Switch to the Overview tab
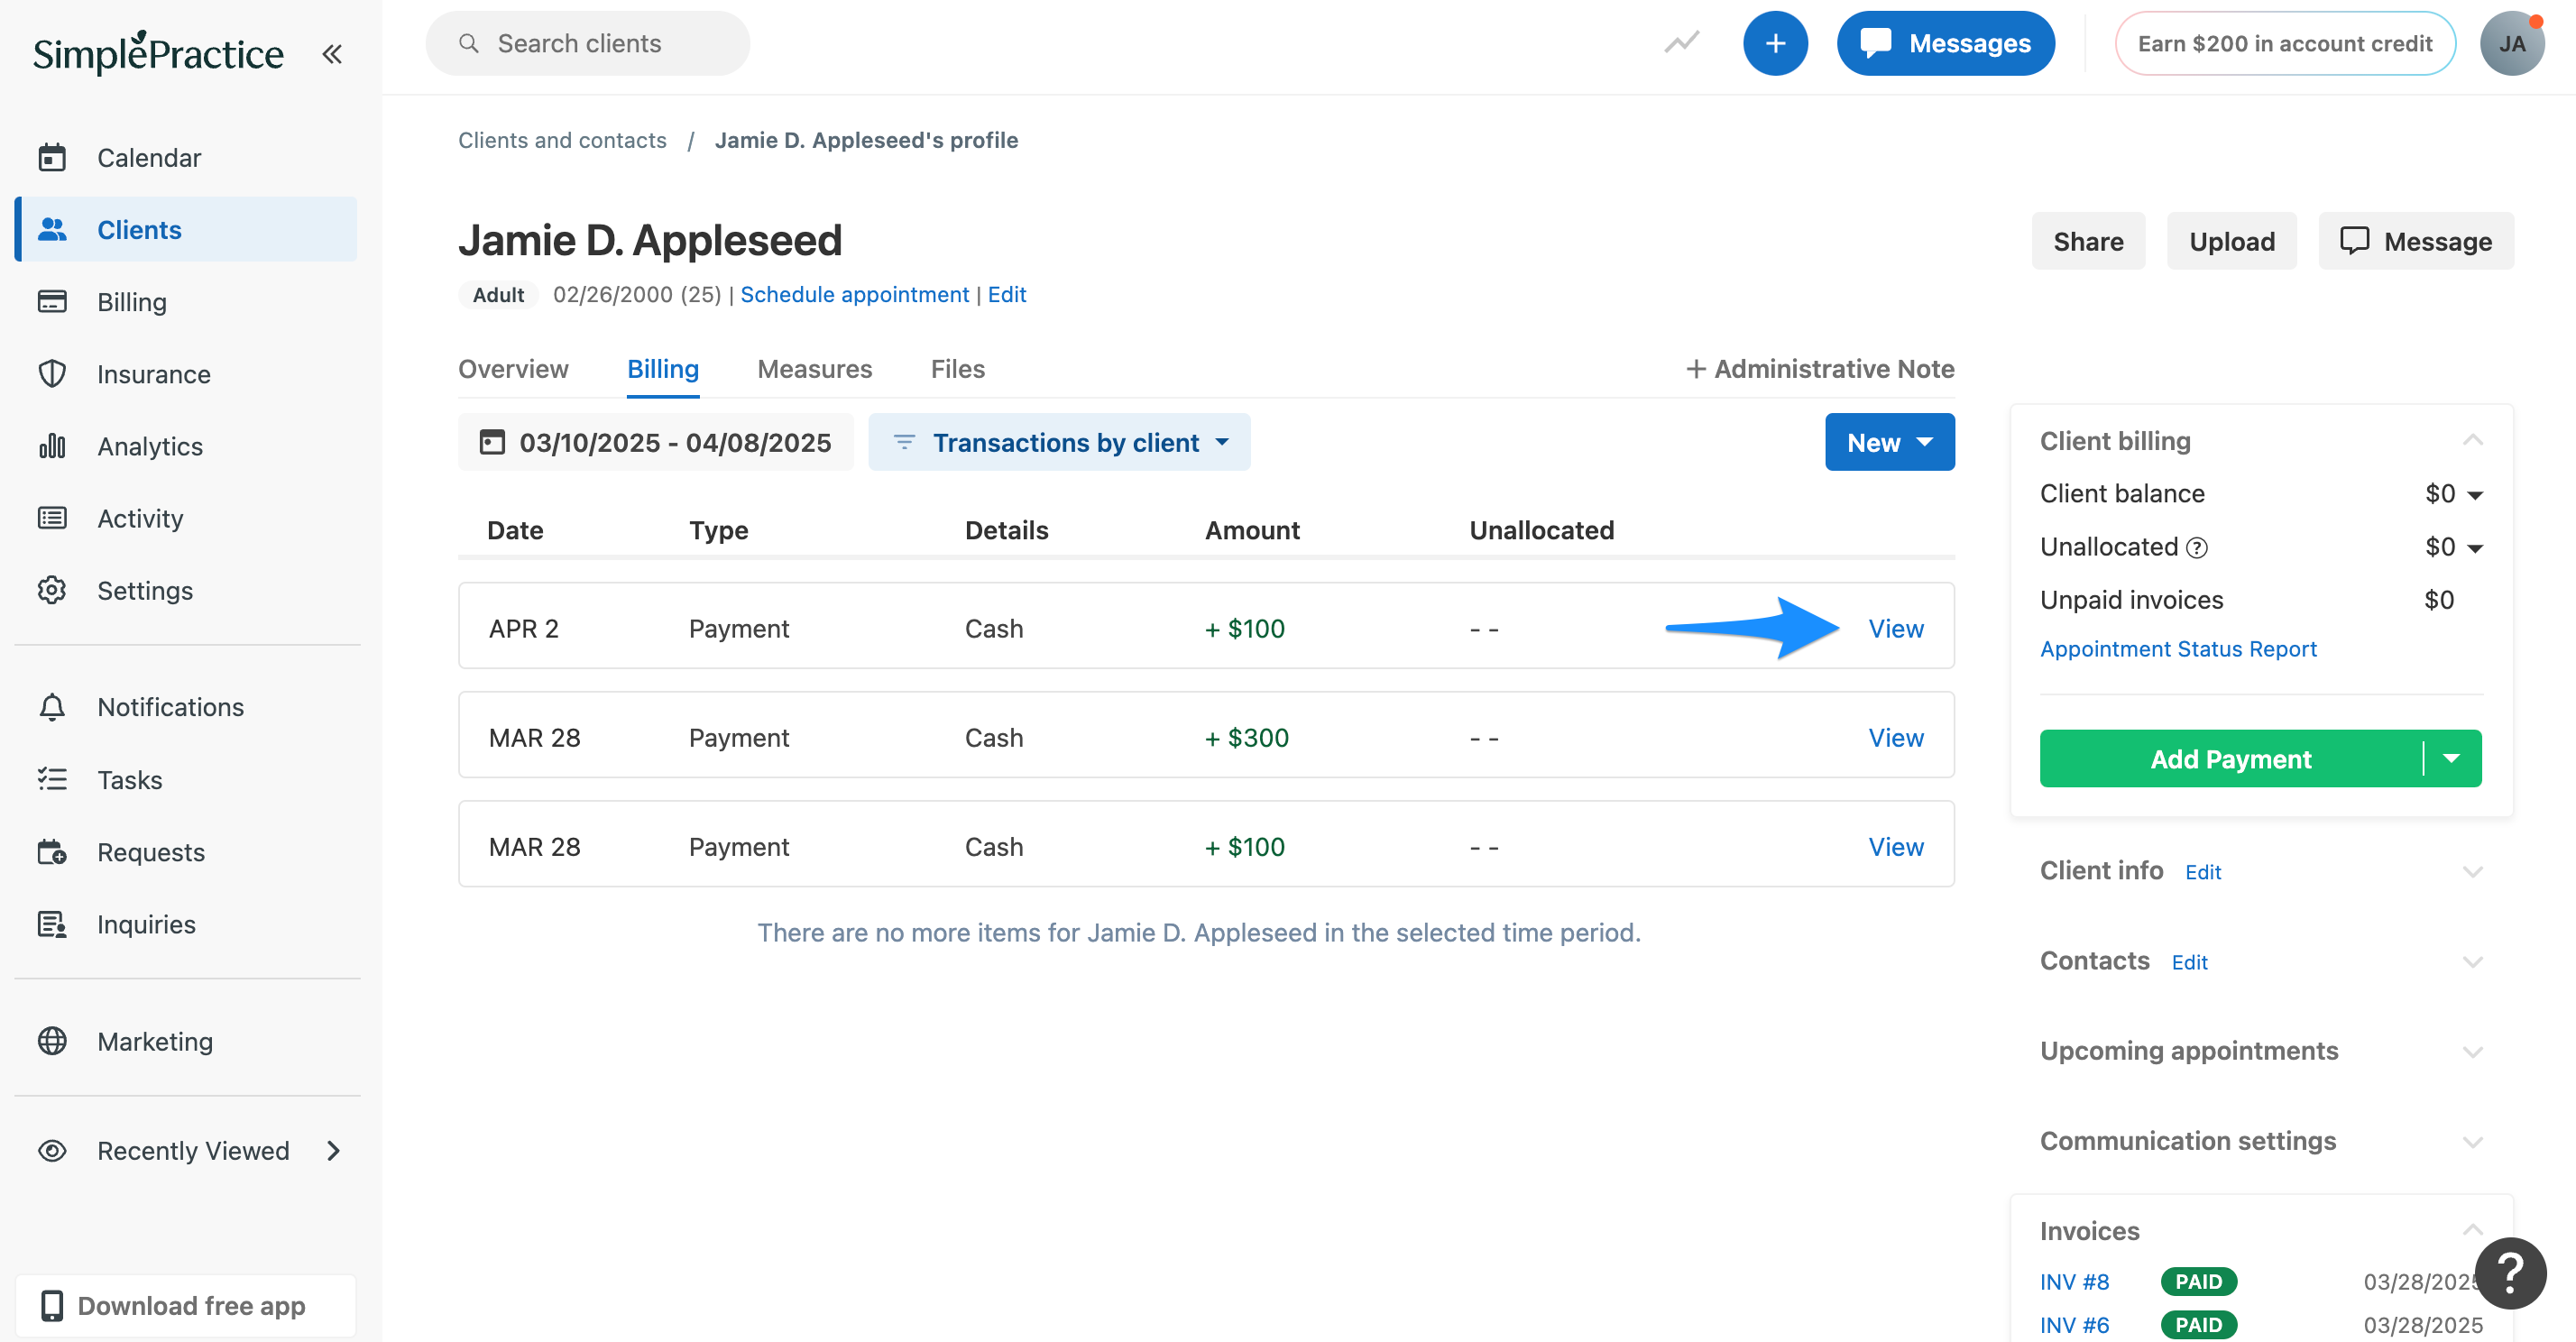The image size is (2576, 1342). pos(513,369)
